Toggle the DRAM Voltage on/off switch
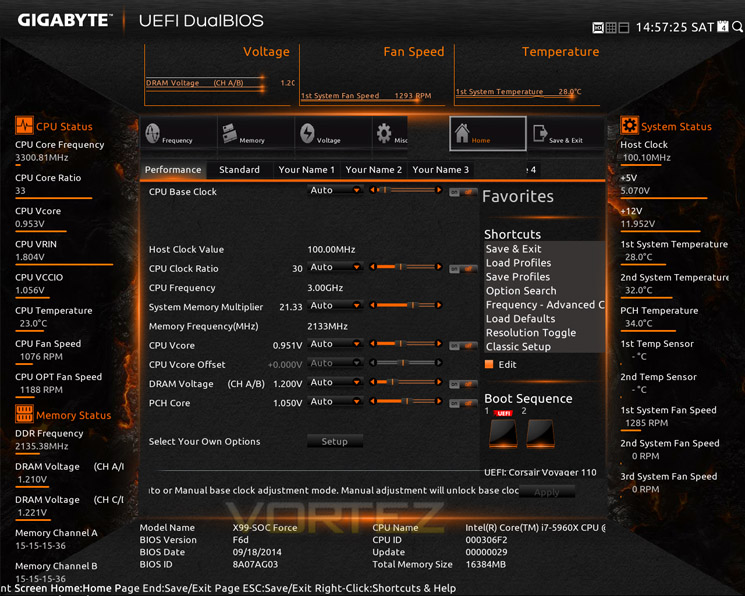The width and height of the screenshot is (745, 596). pyautogui.click(x=463, y=384)
